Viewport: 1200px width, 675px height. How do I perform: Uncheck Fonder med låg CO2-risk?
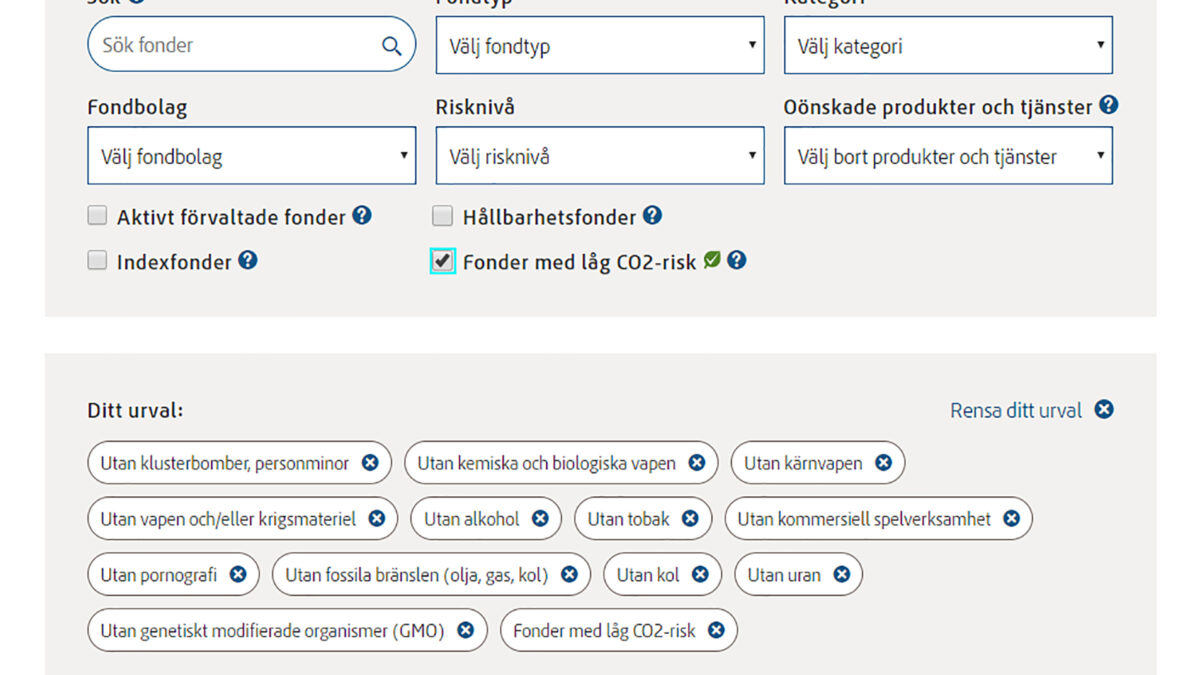(x=442, y=261)
